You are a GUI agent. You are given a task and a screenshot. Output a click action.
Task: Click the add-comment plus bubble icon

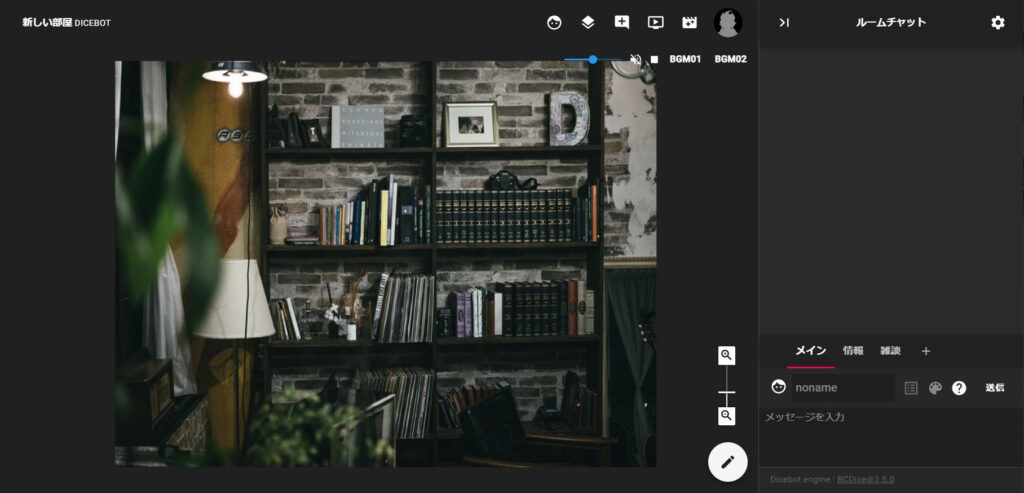(x=622, y=22)
